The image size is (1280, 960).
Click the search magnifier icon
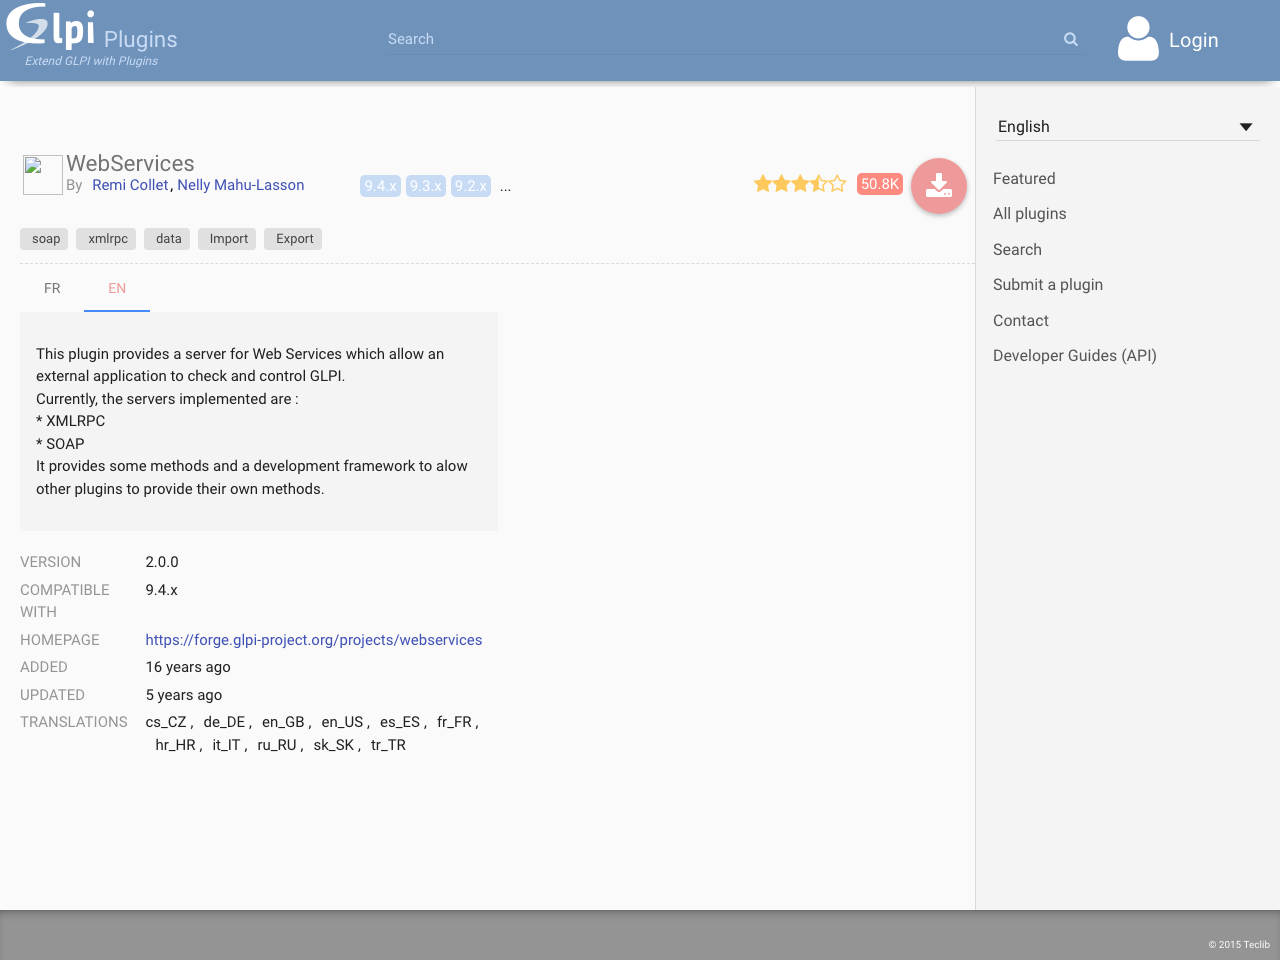pos(1070,39)
